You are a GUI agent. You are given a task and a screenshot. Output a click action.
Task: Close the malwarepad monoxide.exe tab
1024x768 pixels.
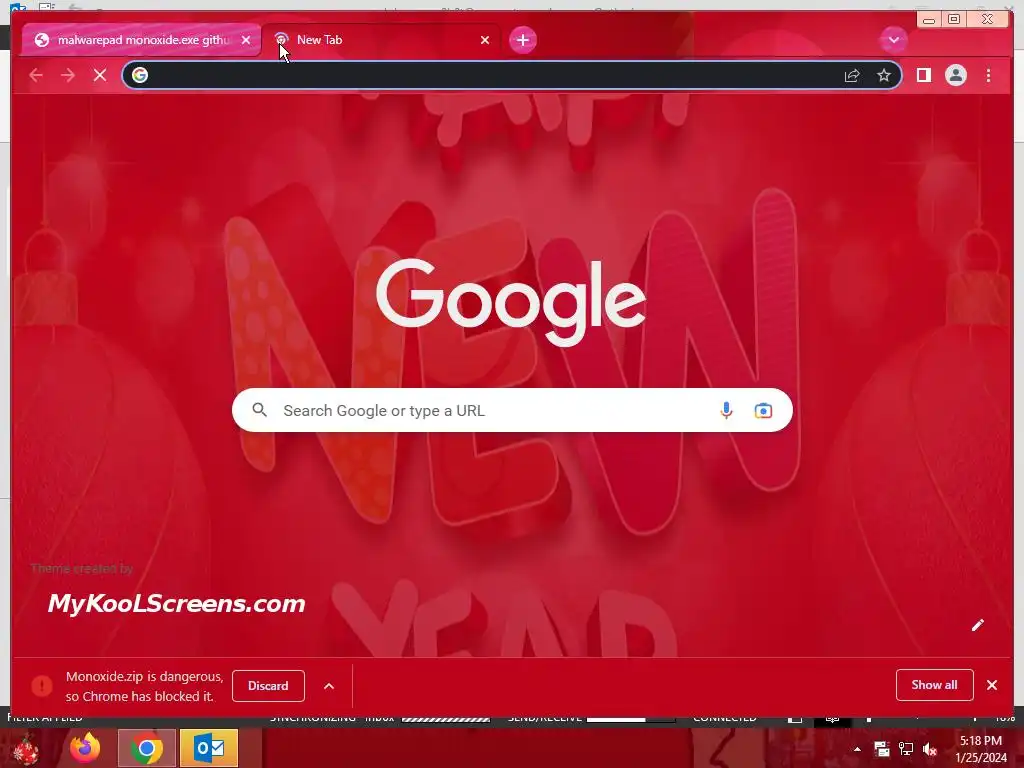click(x=246, y=40)
